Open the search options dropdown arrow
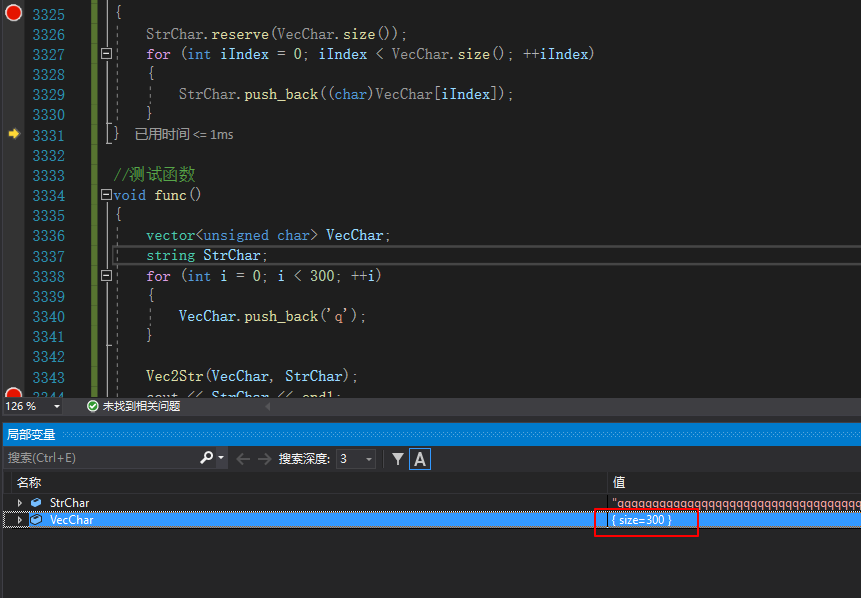 [221, 457]
